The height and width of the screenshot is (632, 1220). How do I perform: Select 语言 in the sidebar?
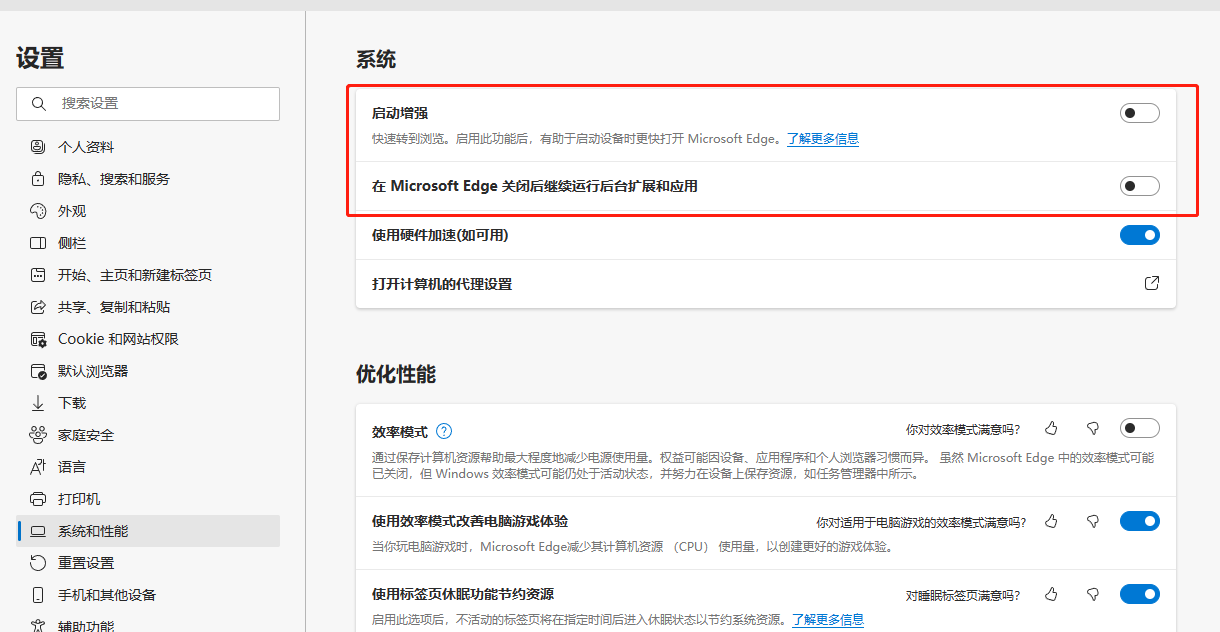coord(148,467)
